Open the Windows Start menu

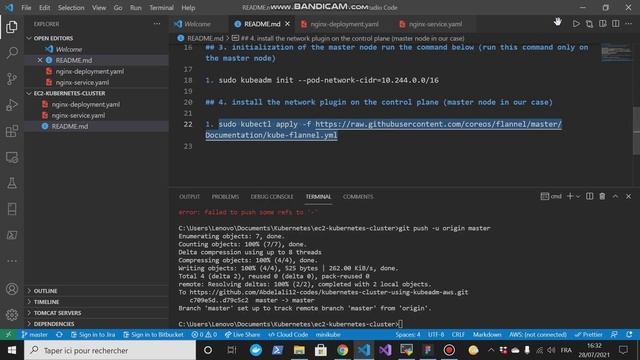pyautogui.click(x=12, y=350)
